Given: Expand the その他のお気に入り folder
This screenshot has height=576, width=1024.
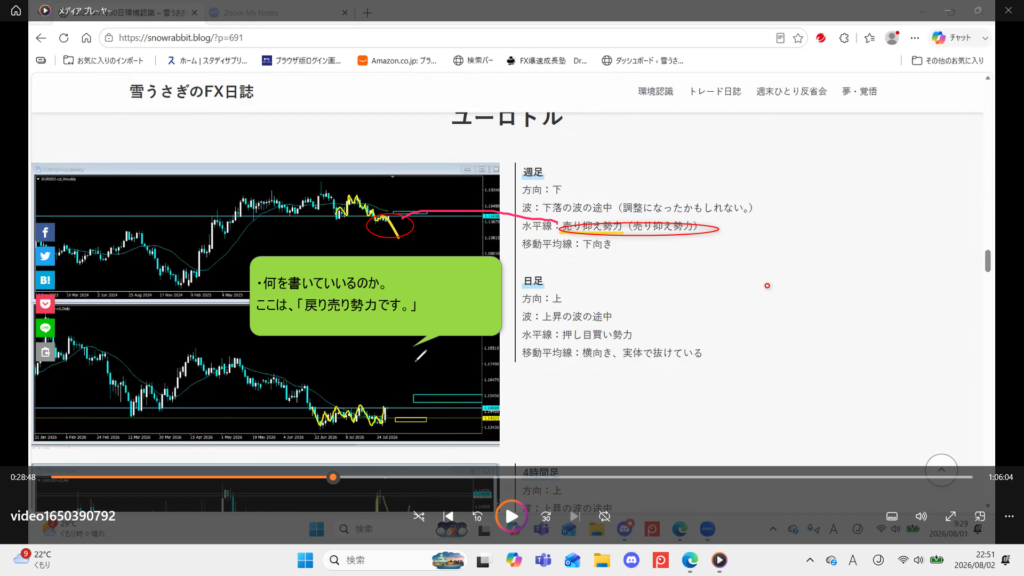Looking at the screenshot, I should point(948,60).
